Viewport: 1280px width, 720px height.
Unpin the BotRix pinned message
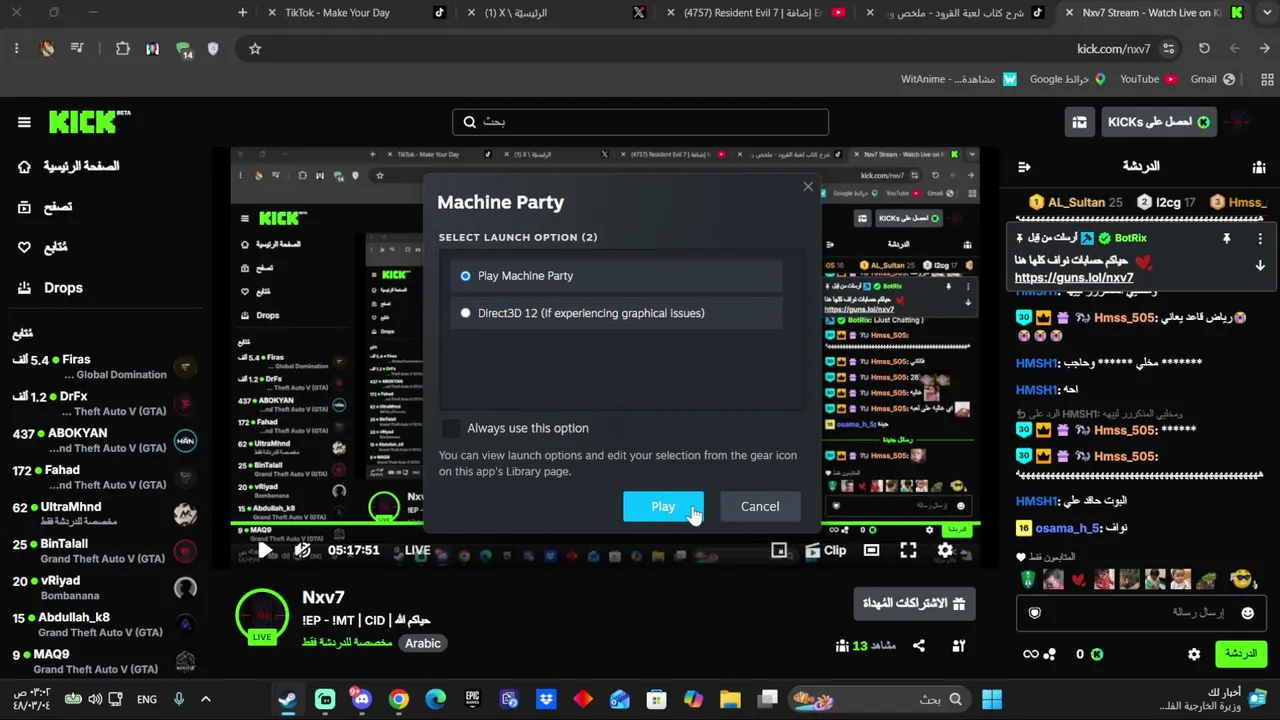(1226, 239)
